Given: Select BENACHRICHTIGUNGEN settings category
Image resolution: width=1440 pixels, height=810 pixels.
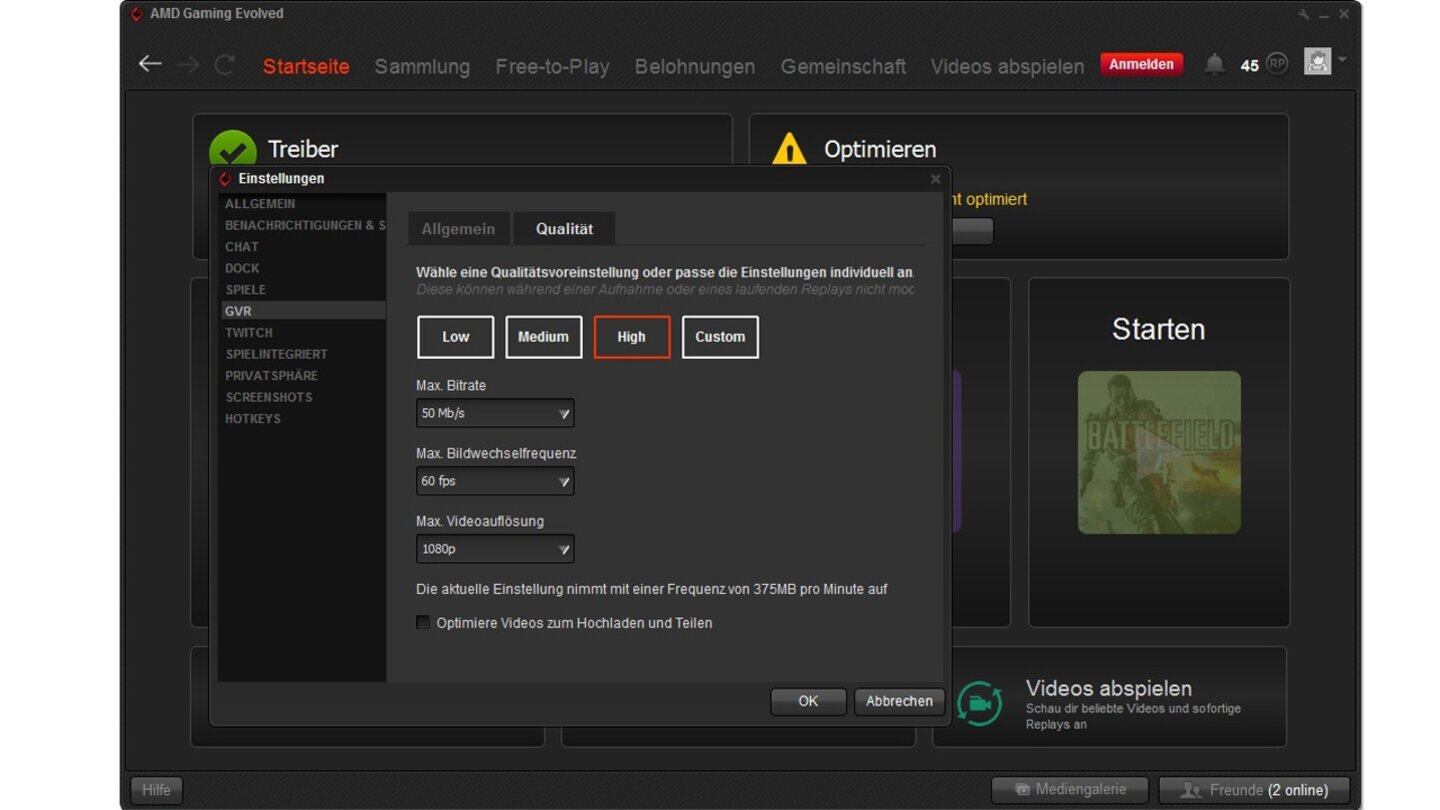Looking at the screenshot, I should pos(302,225).
